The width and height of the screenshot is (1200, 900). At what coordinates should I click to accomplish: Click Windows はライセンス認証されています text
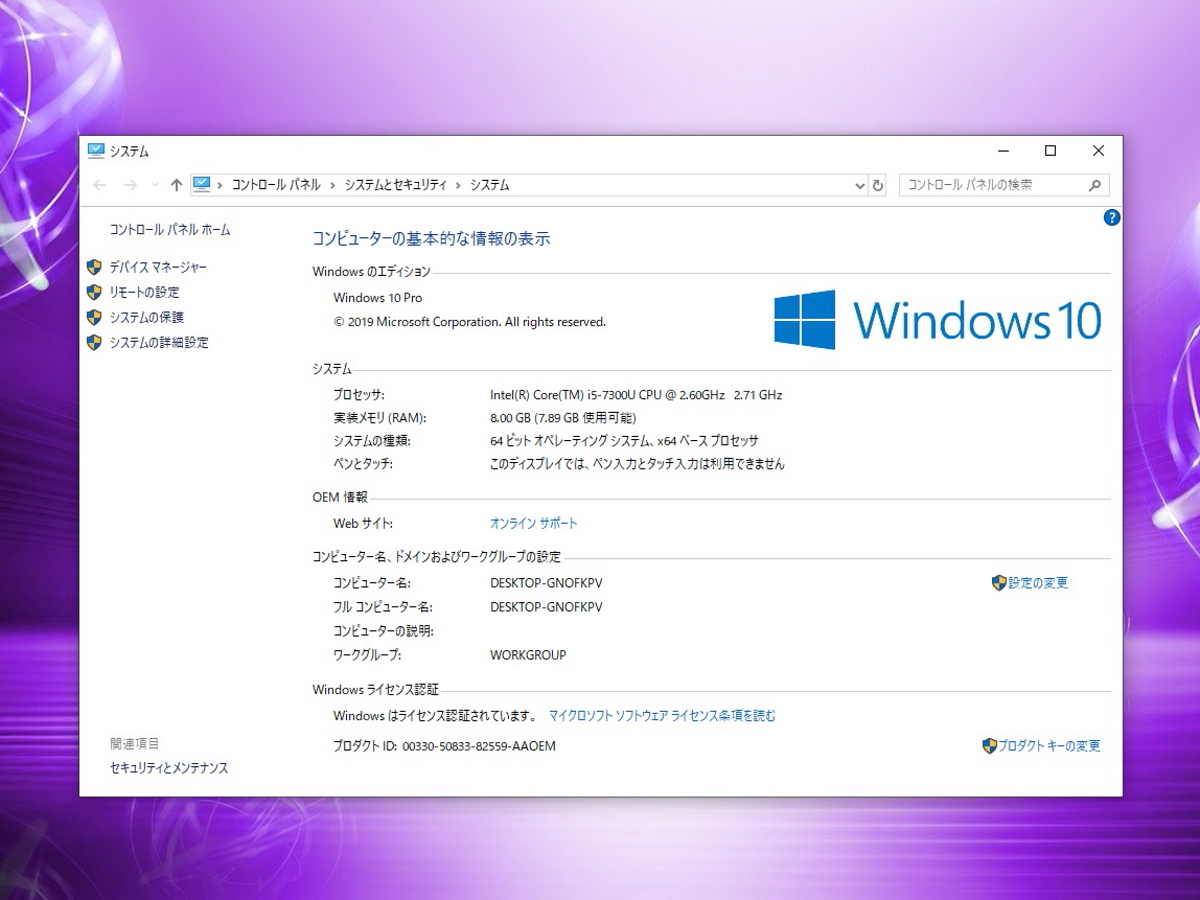(x=436, y=715)
